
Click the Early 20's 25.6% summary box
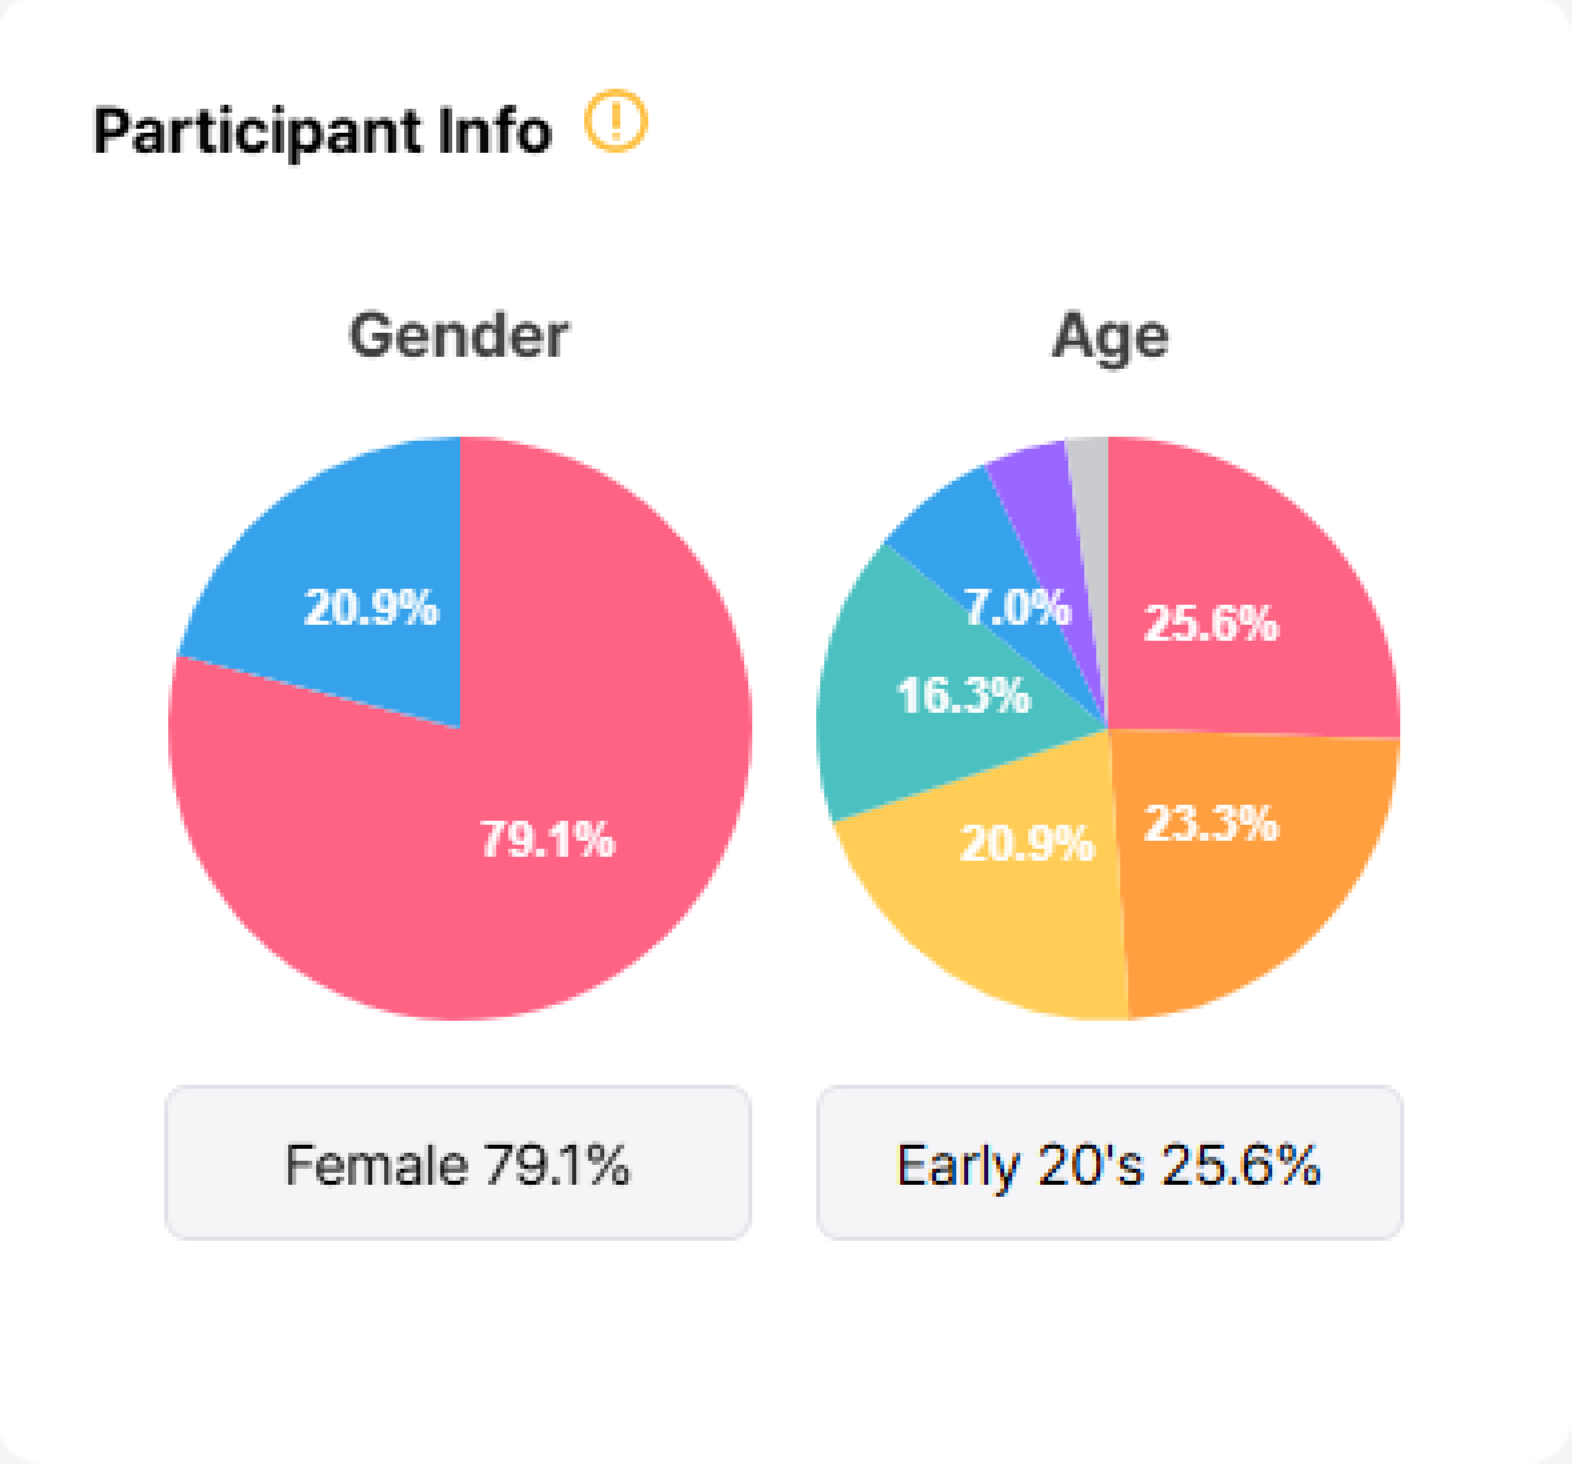1109,1163
